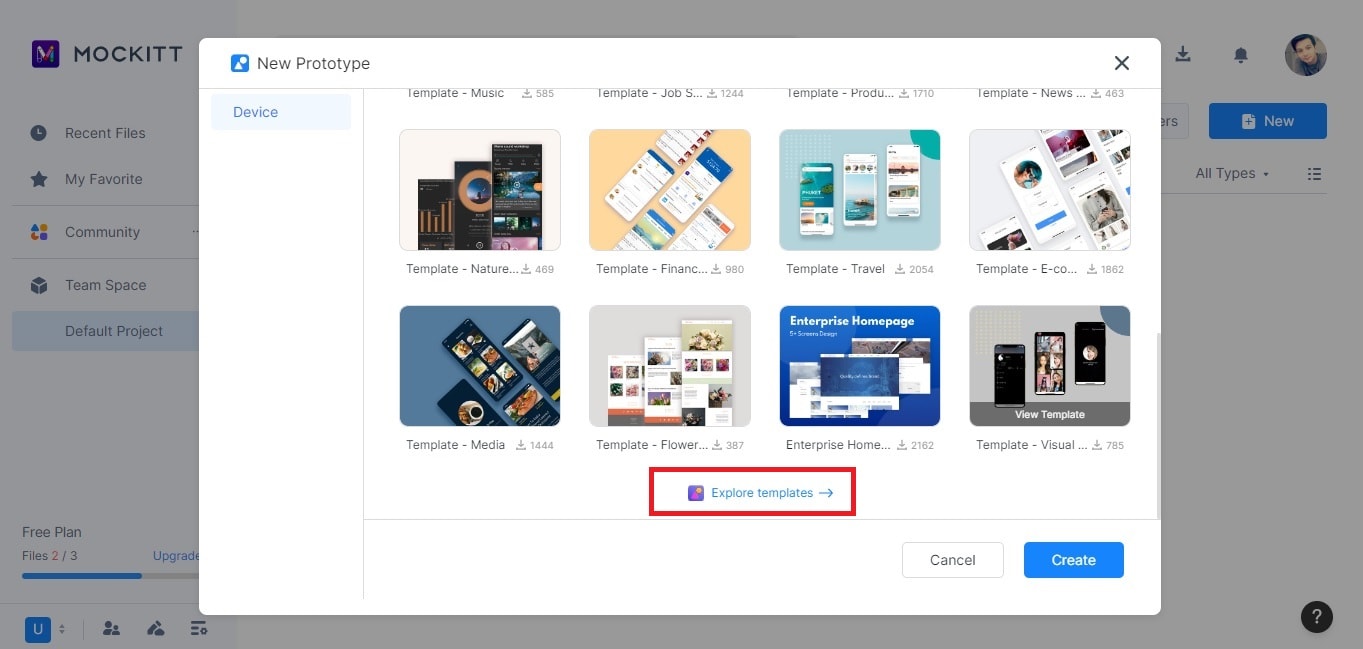
Task: Click the My Favorite star icon
Action: 39,179
